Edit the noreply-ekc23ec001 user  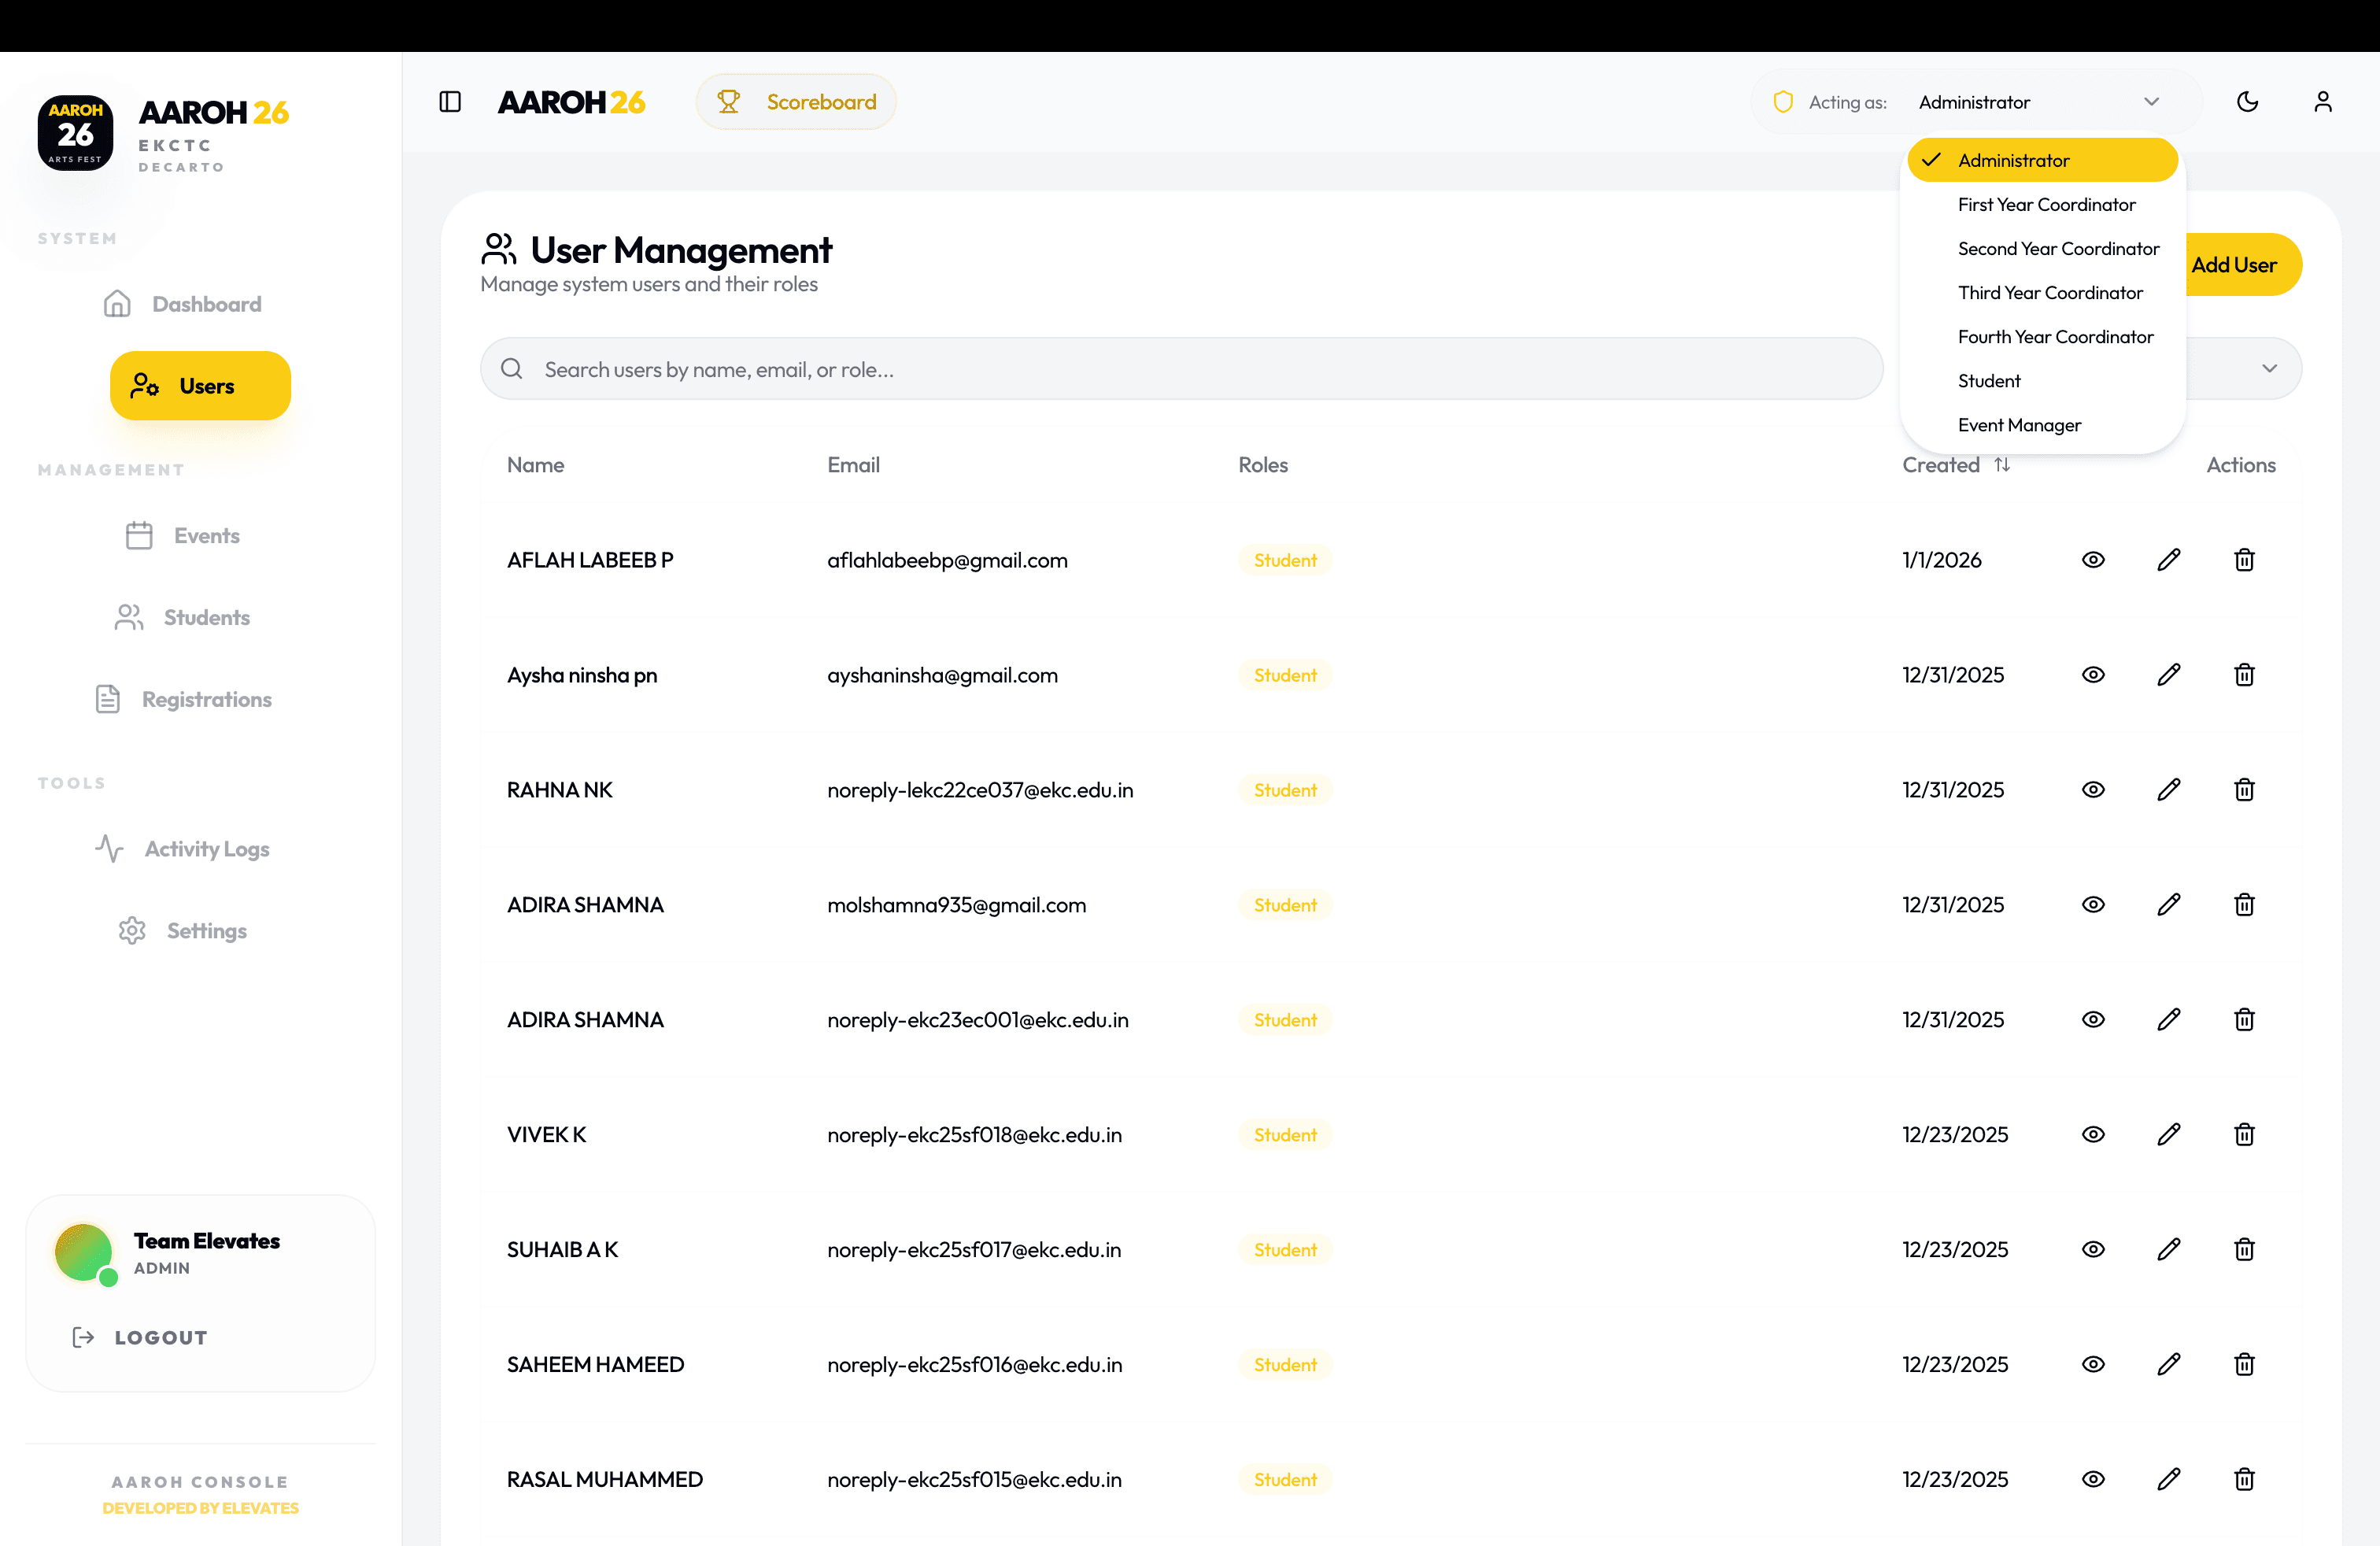[x=2168, y=1020]
